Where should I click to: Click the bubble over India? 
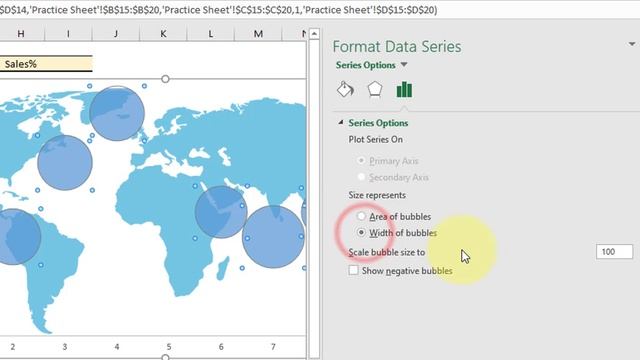click(273, 237)
